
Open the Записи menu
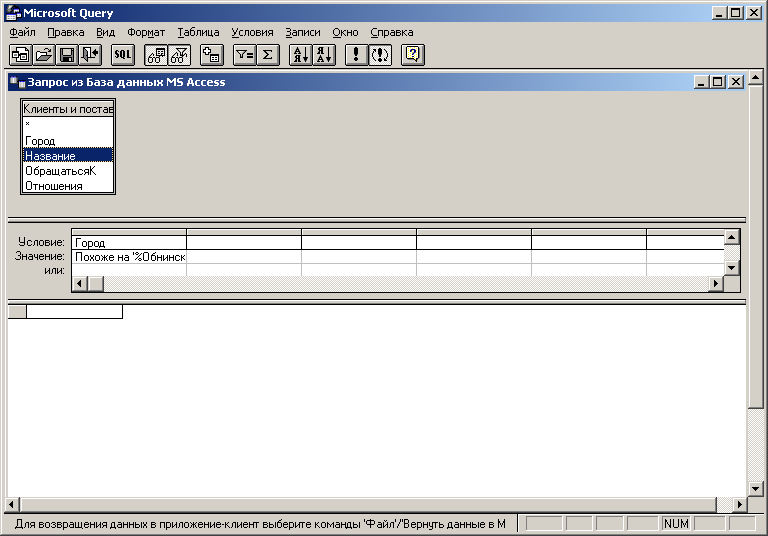tap(303, 32)
